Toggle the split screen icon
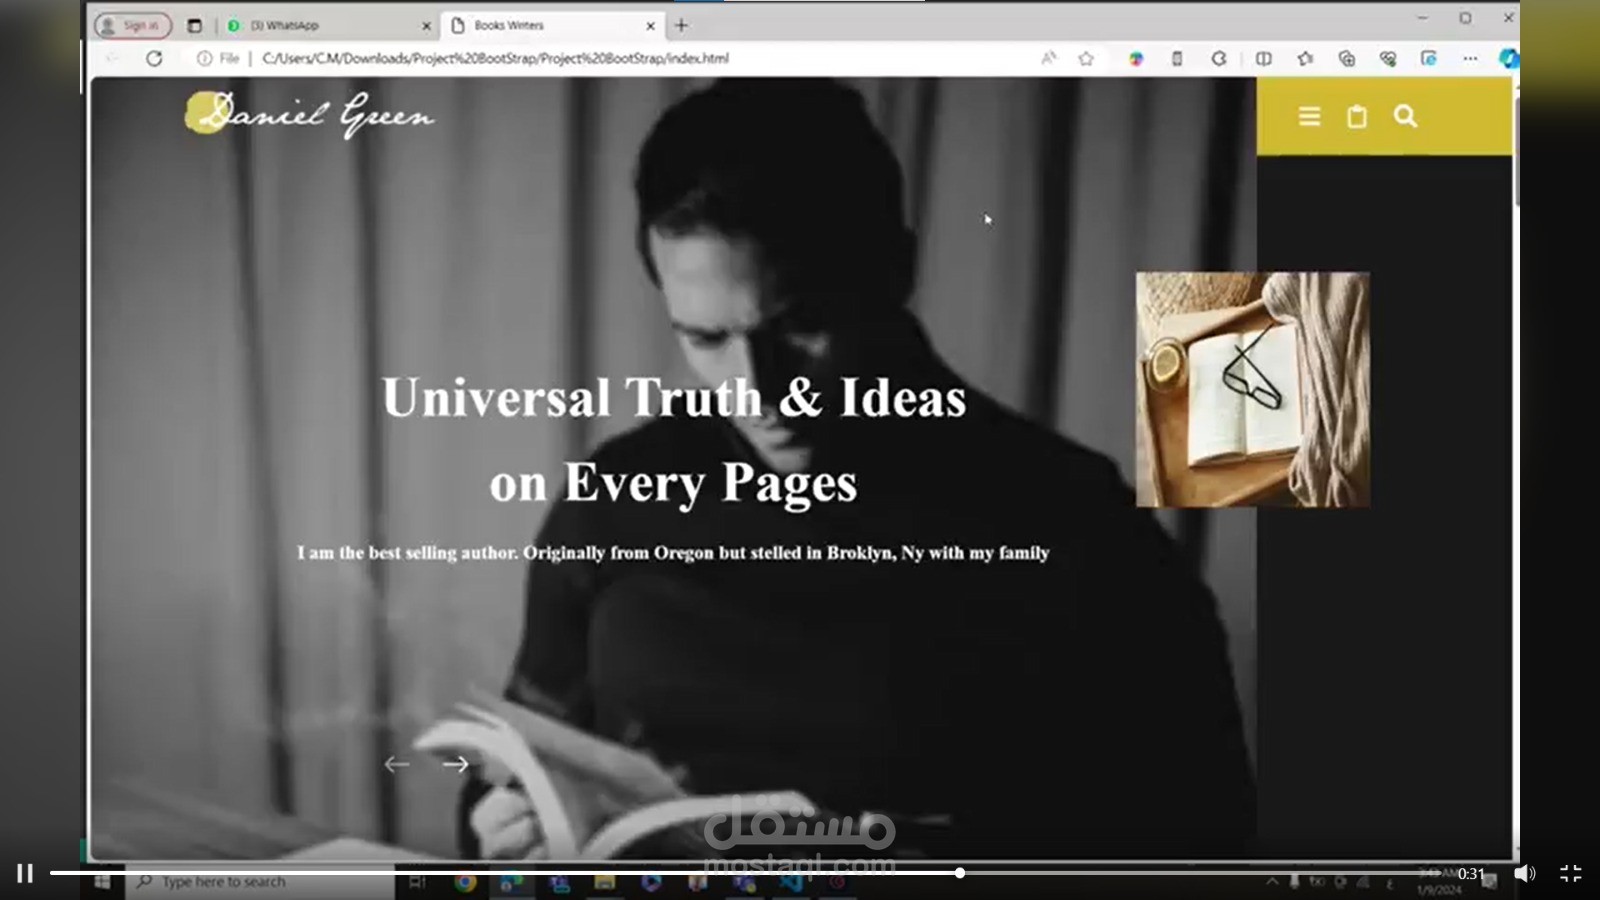Screen dimensions: 1600x900 pyautogui.click(x=1264, y=58)
